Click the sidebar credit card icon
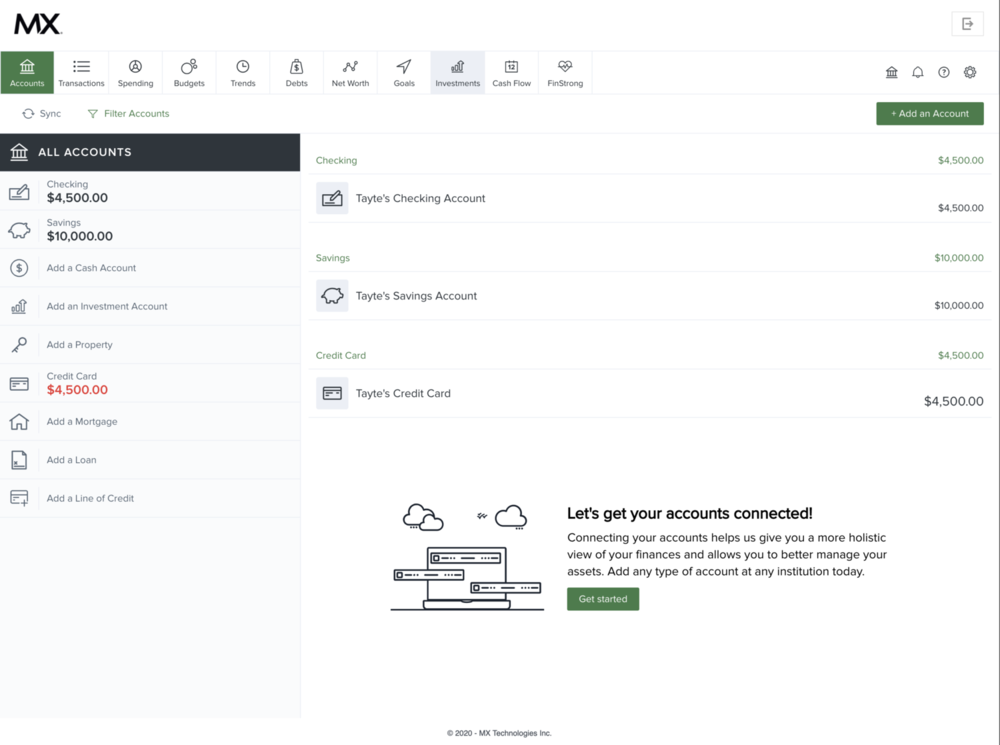This screenshot has width=1000, height=745. point(19,384)
